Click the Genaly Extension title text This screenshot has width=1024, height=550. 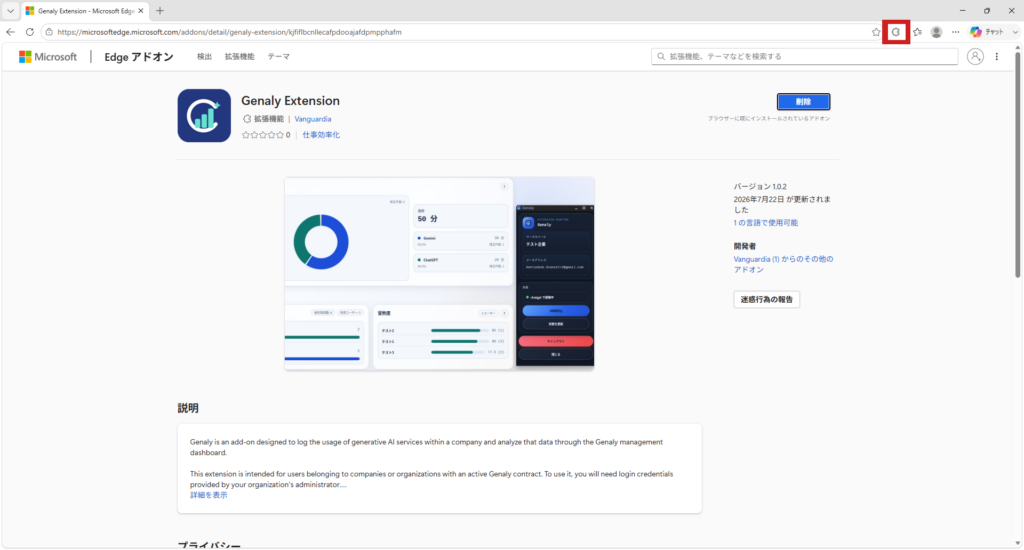tap(291, 101)
